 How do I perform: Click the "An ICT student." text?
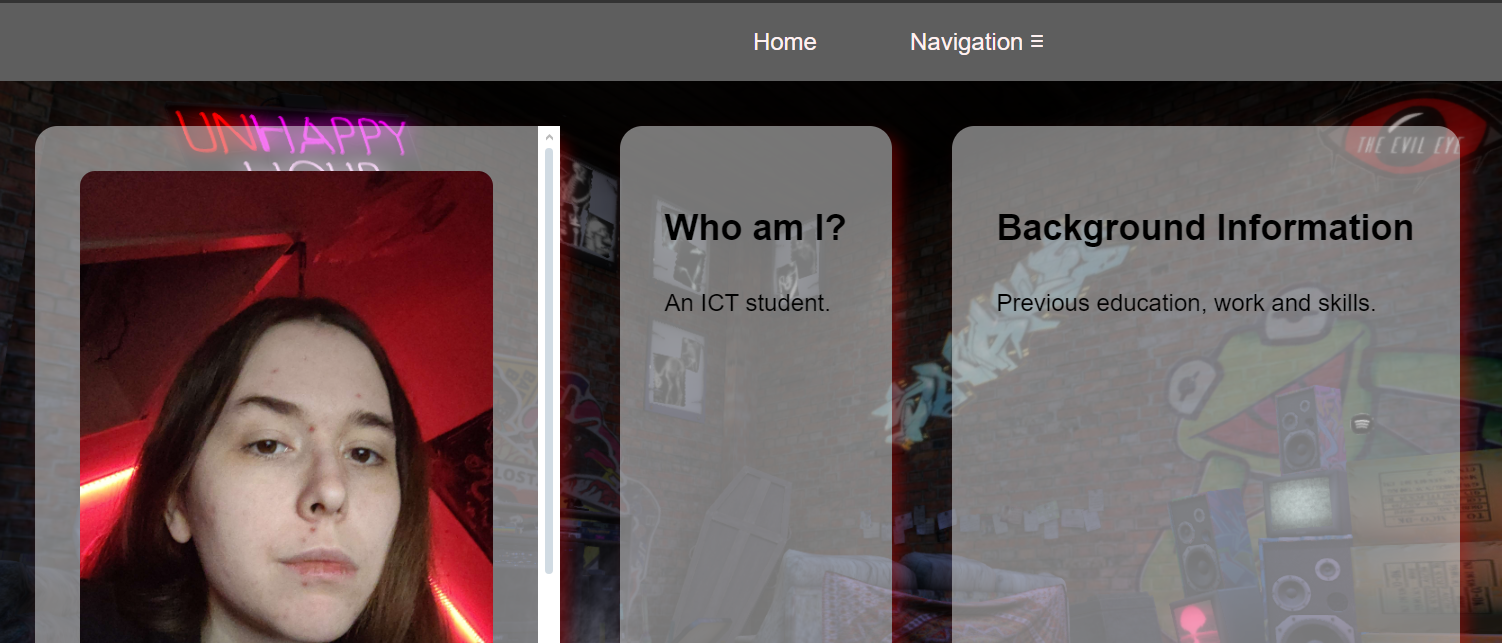(747, 303)
